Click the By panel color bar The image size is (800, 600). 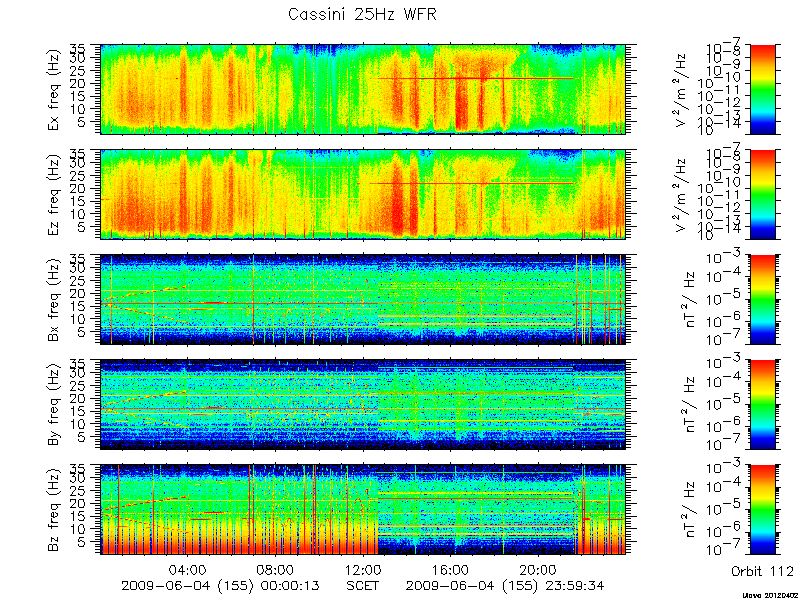762,405
